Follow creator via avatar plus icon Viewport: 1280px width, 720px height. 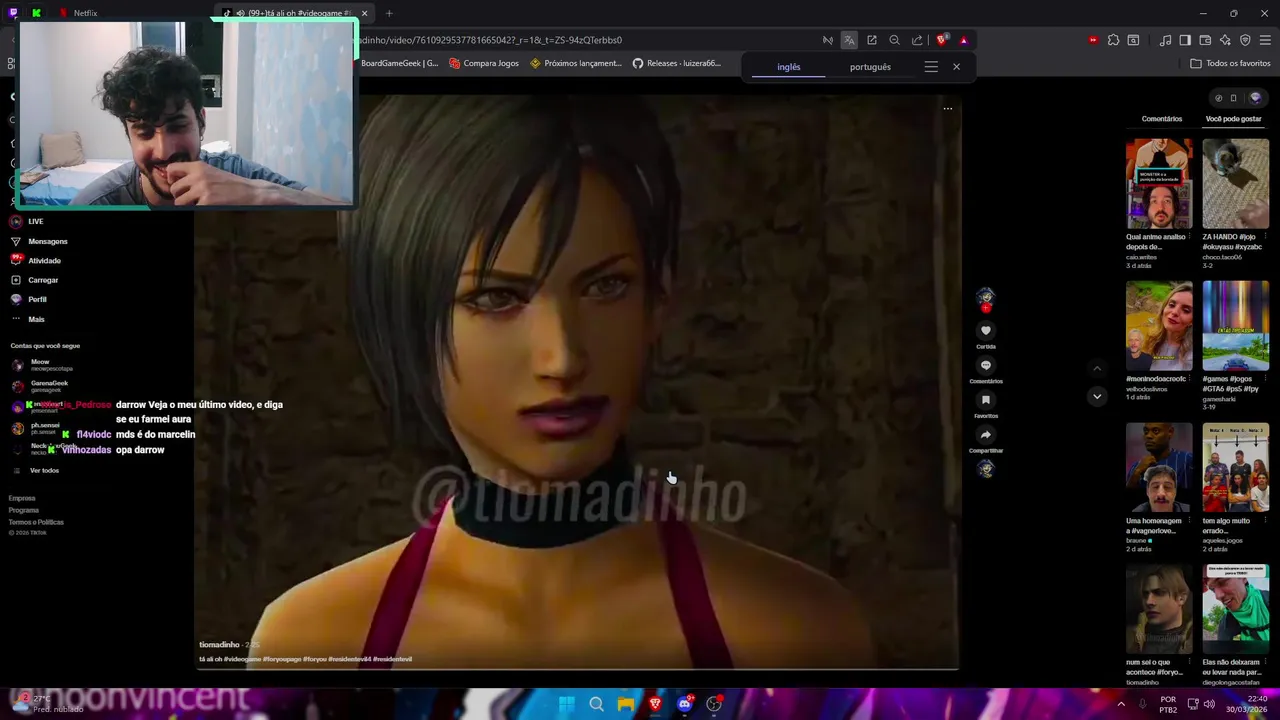click(985, 308)
